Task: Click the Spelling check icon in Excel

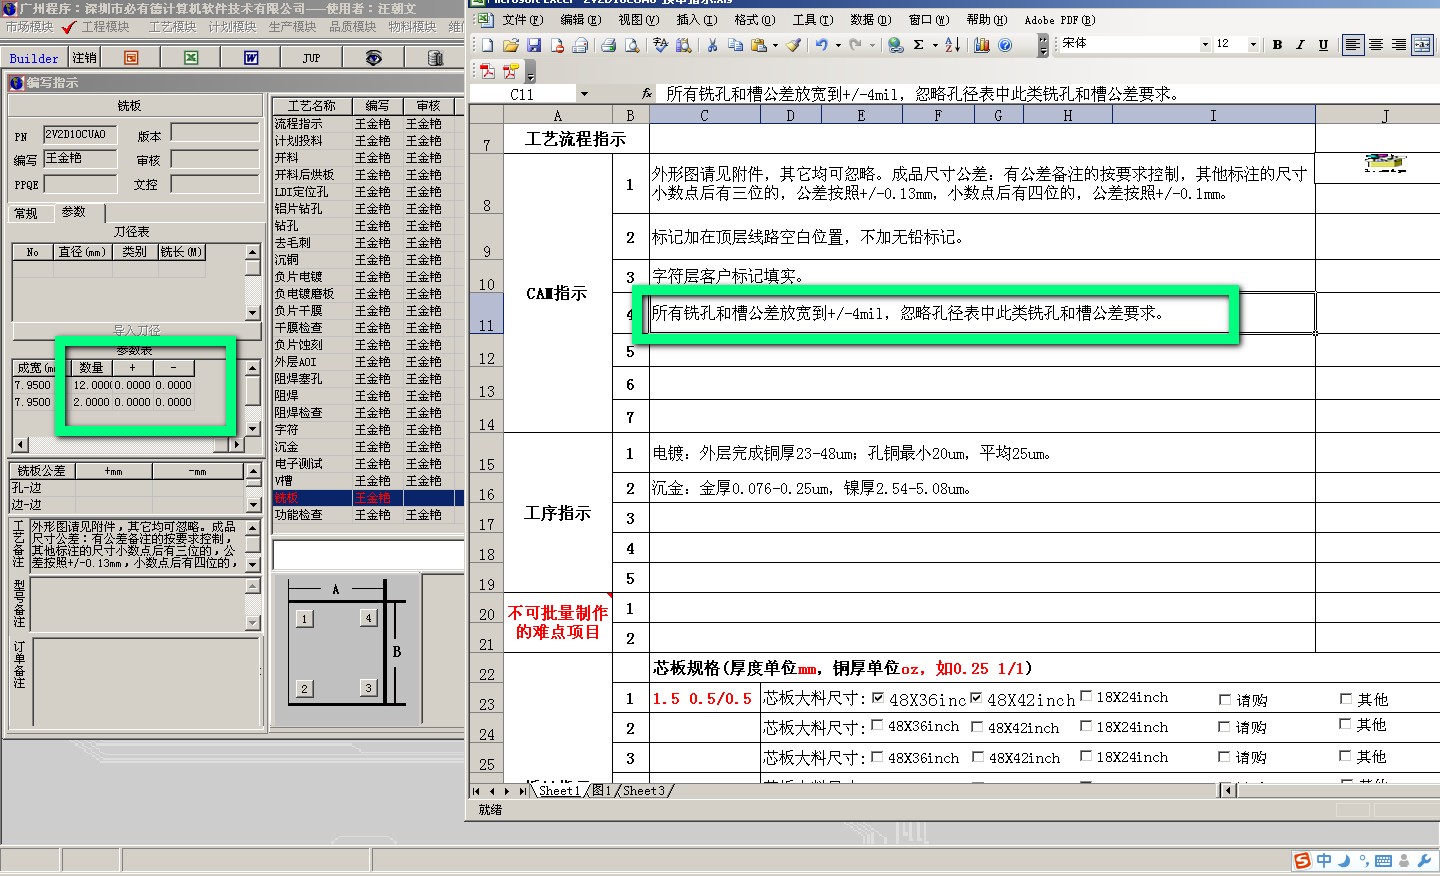Action: click(660, 45)
